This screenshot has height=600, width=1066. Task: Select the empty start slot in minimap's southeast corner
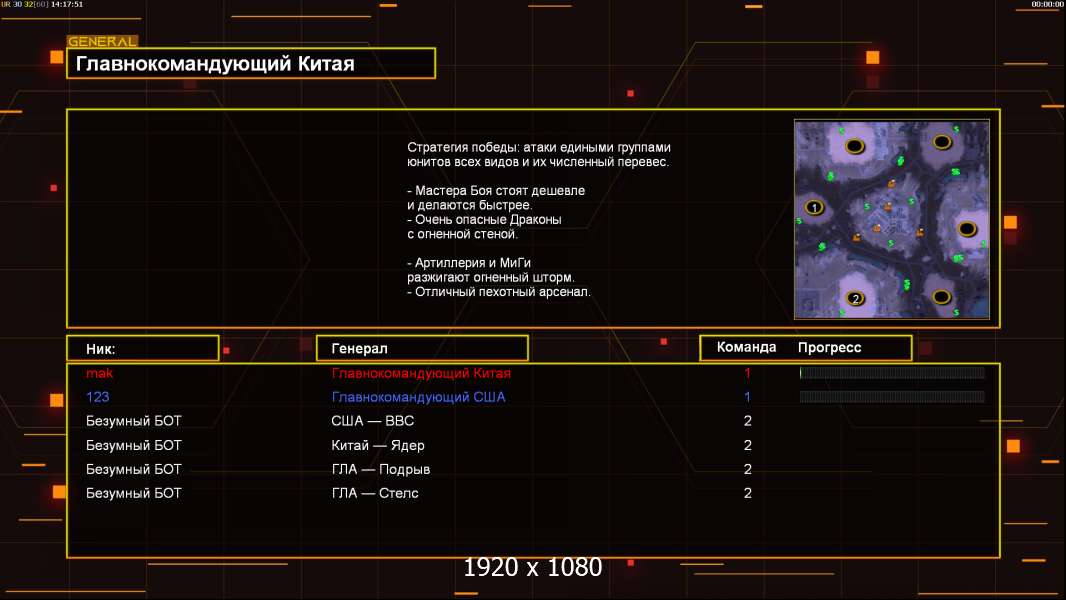pyautogui.click(x=942, y=297)
